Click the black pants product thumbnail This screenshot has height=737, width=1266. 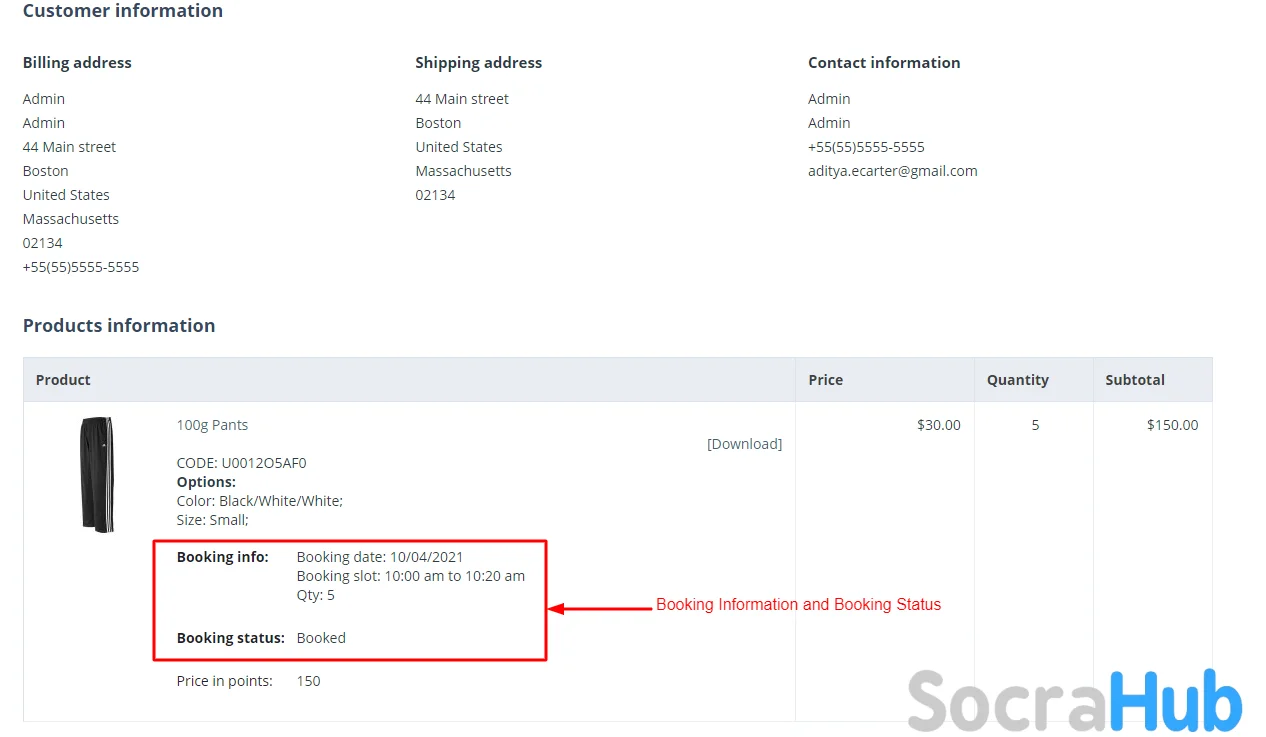pyautogui.click(x=97, y=474)
